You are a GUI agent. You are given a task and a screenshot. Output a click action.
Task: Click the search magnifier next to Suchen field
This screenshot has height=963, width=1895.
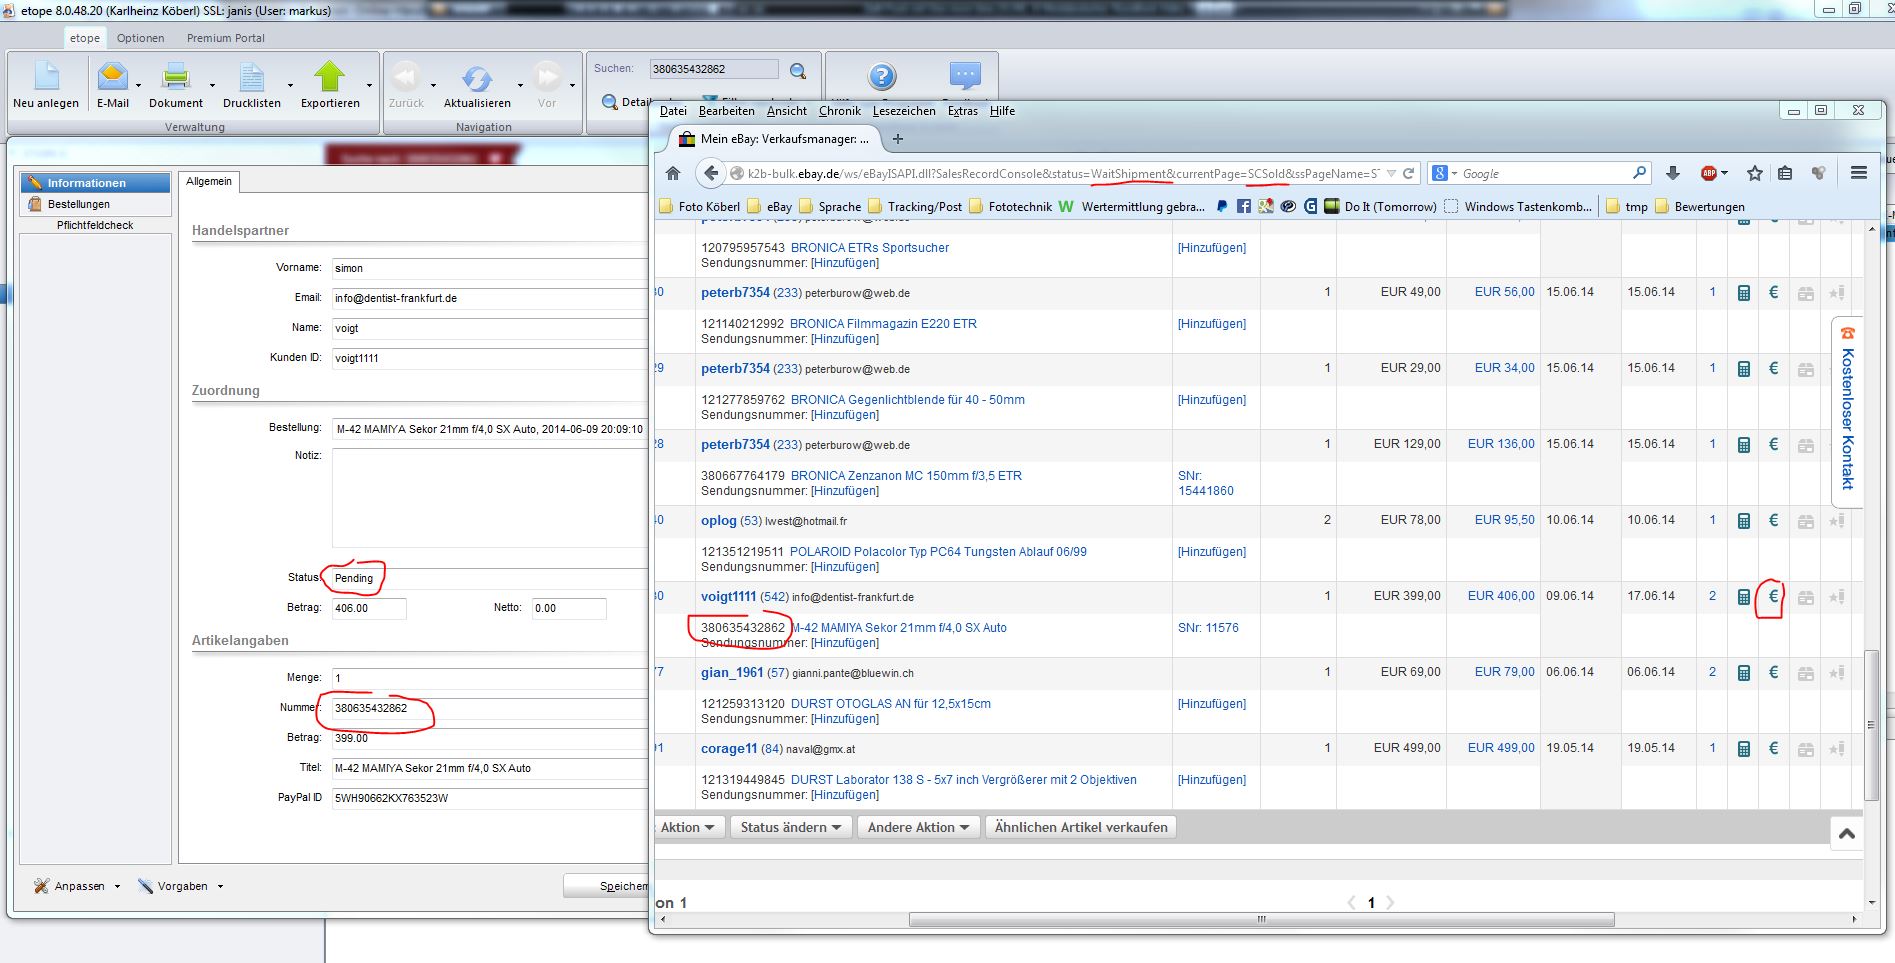798,70
